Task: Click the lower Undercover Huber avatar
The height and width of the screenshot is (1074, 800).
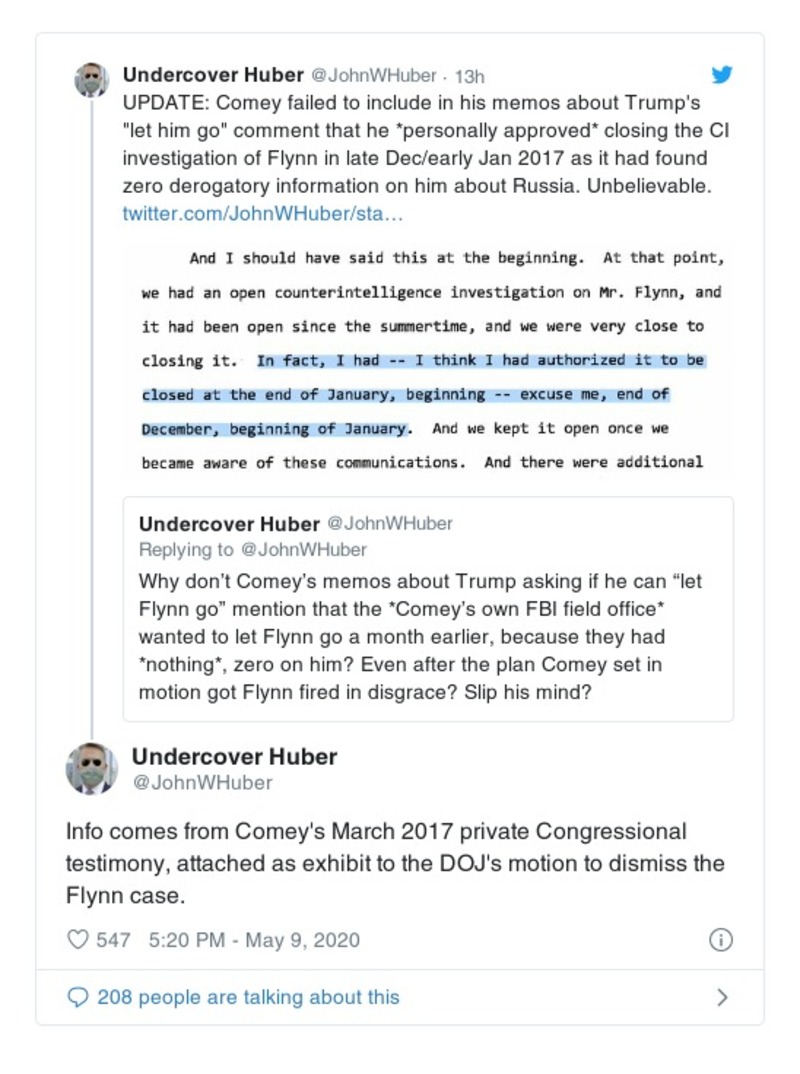Action: pyautogui.click(x=91, y=767)
